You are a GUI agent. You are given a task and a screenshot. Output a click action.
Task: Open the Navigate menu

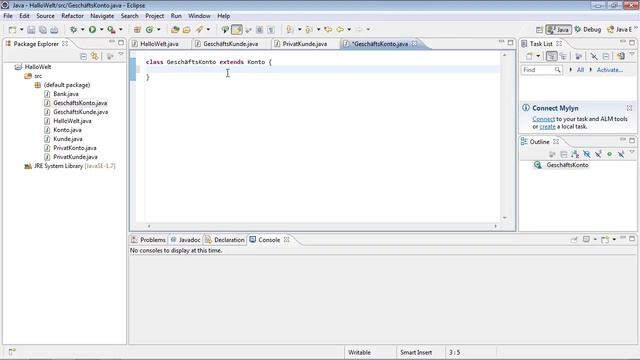[x=102, y=16]
